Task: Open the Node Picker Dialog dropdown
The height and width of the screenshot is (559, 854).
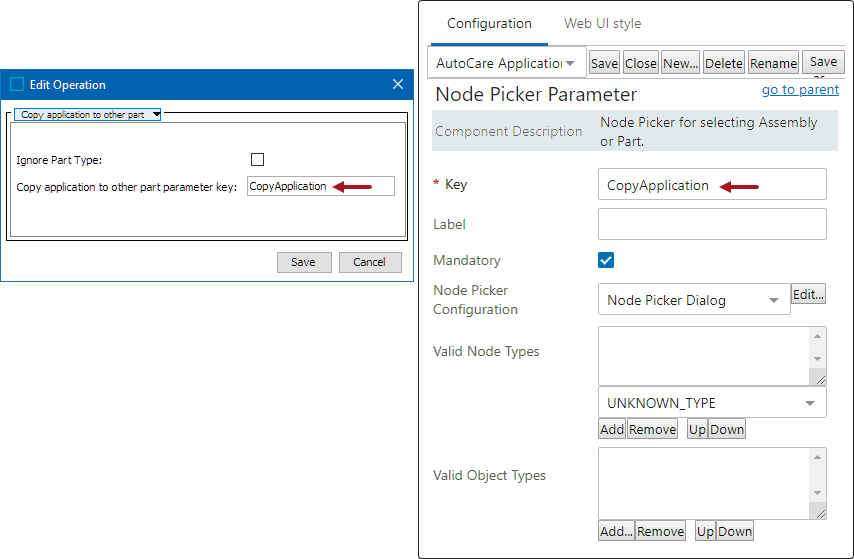Action: click(694, 300)
